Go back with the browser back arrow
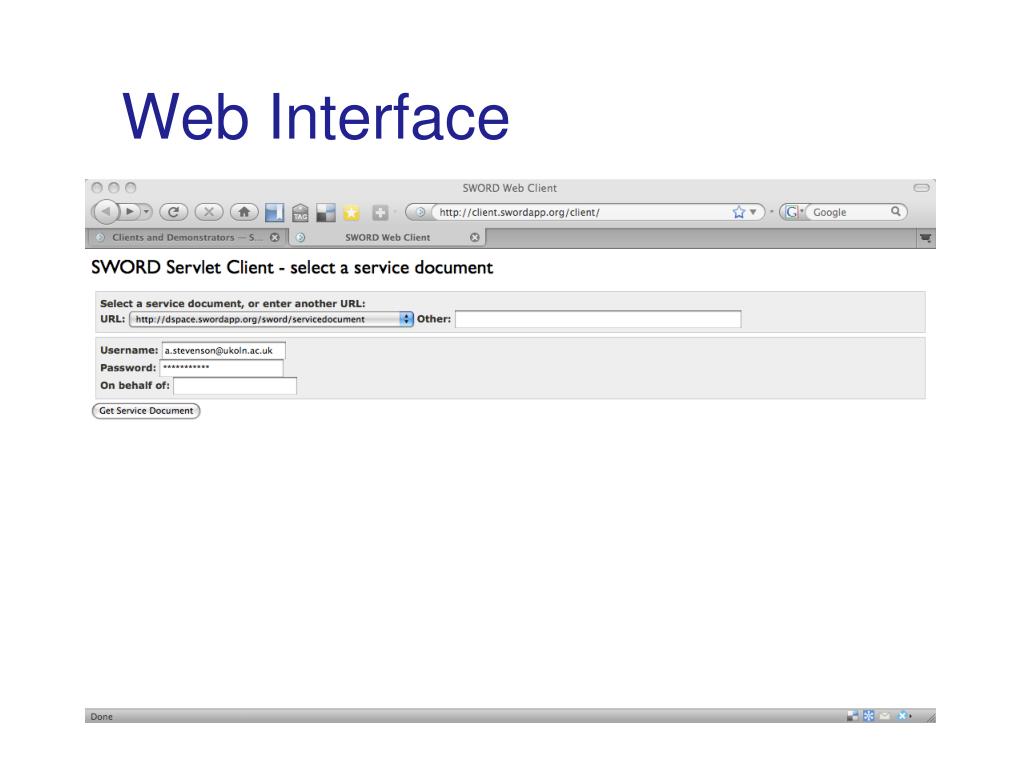The width and height of the screenshot is (1024, 768). 106,212
